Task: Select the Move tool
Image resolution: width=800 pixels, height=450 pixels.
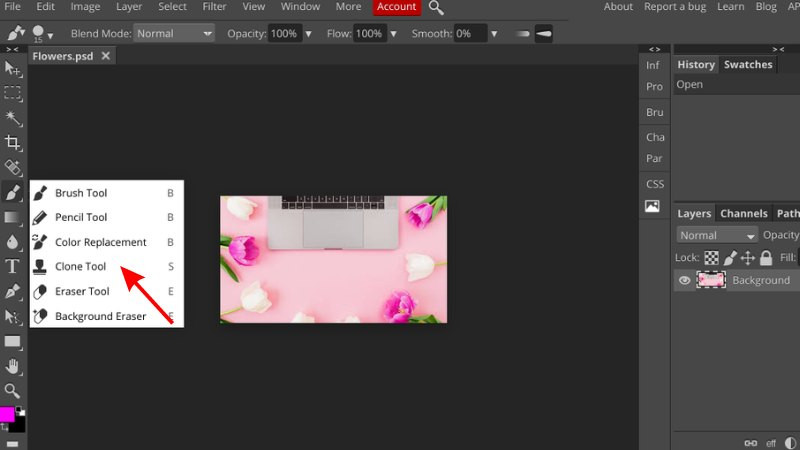Action: pyautogui.click(x=12, y=68)
